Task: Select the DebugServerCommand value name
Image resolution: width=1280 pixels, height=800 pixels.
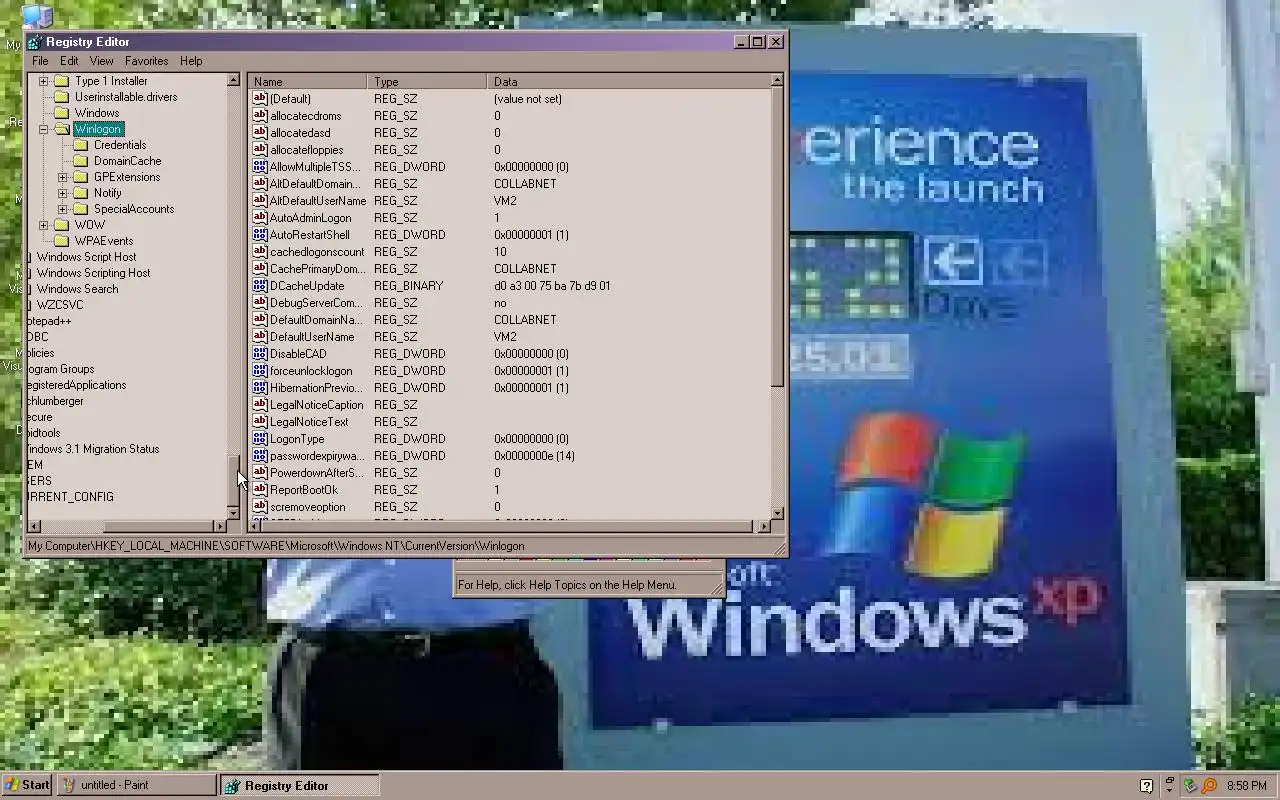Action: pos(316,302)
